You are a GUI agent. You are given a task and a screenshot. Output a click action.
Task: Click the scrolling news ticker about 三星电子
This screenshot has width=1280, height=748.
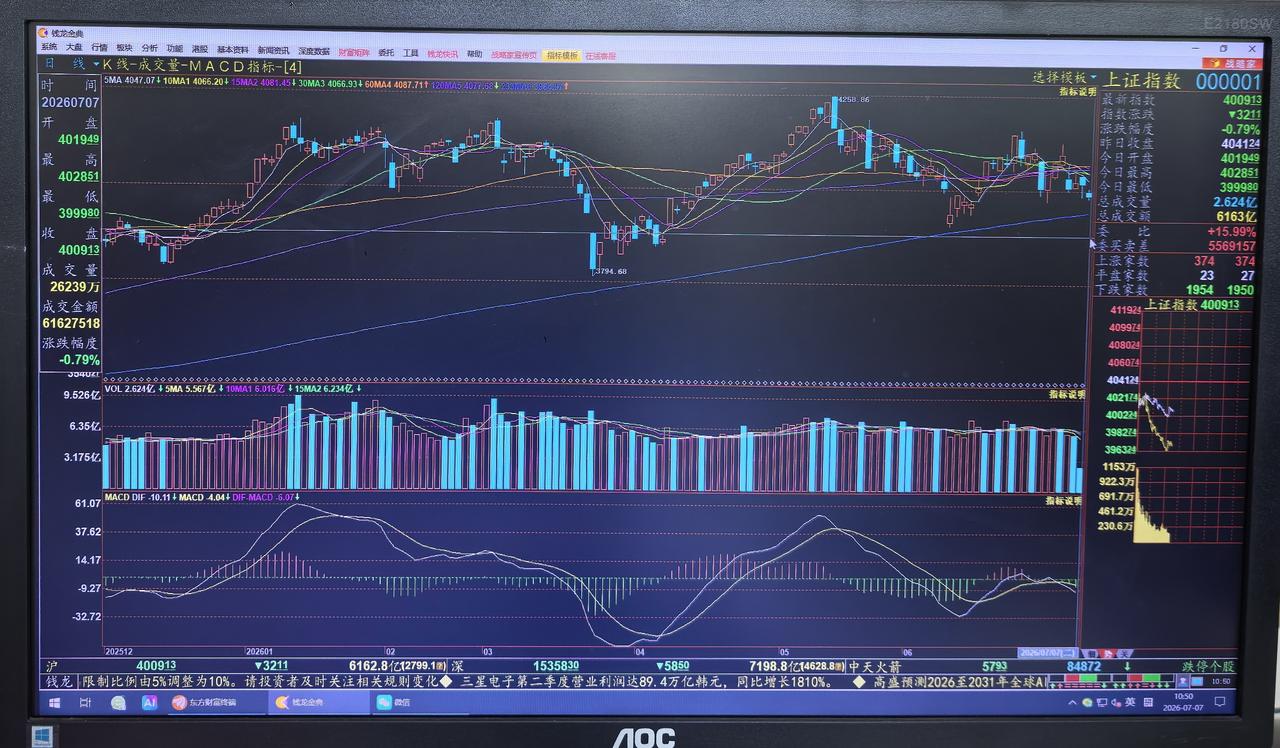point(645,682)
